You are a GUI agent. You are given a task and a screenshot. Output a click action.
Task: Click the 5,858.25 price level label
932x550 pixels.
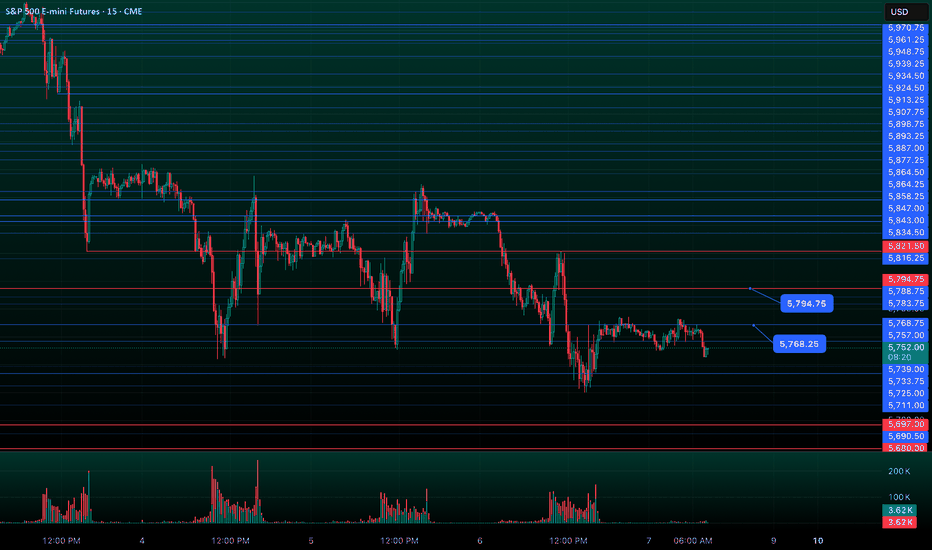pyautogui.click(x=906, y=196)
